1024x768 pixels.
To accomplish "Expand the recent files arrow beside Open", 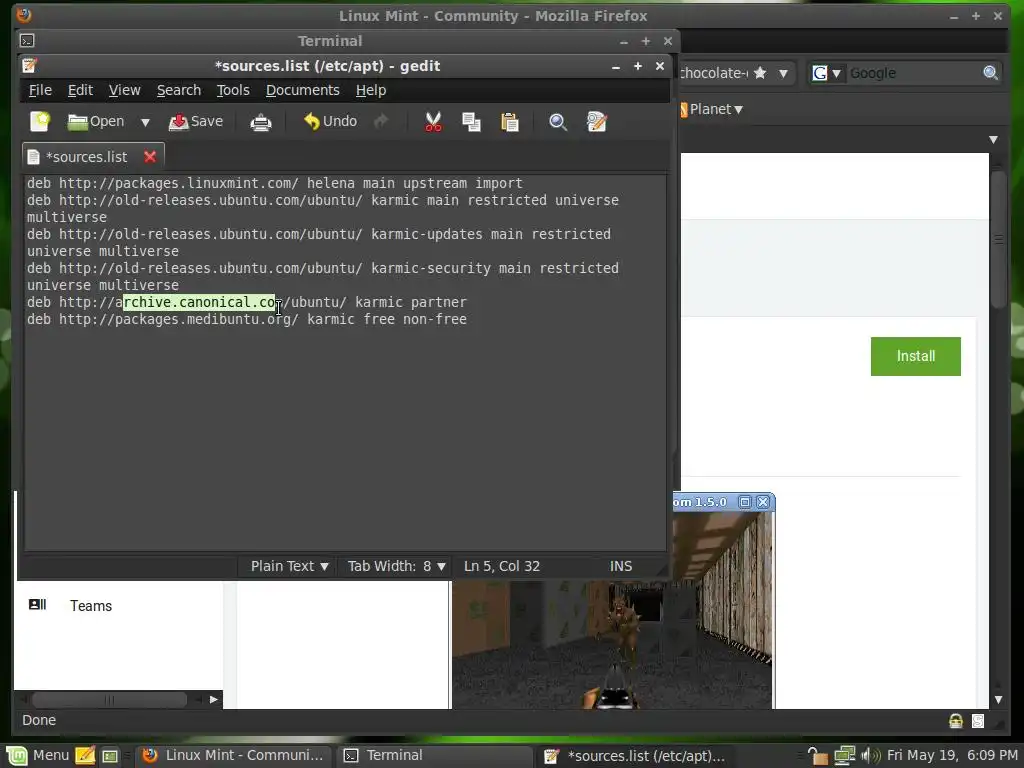I will (x=145, y=122).
